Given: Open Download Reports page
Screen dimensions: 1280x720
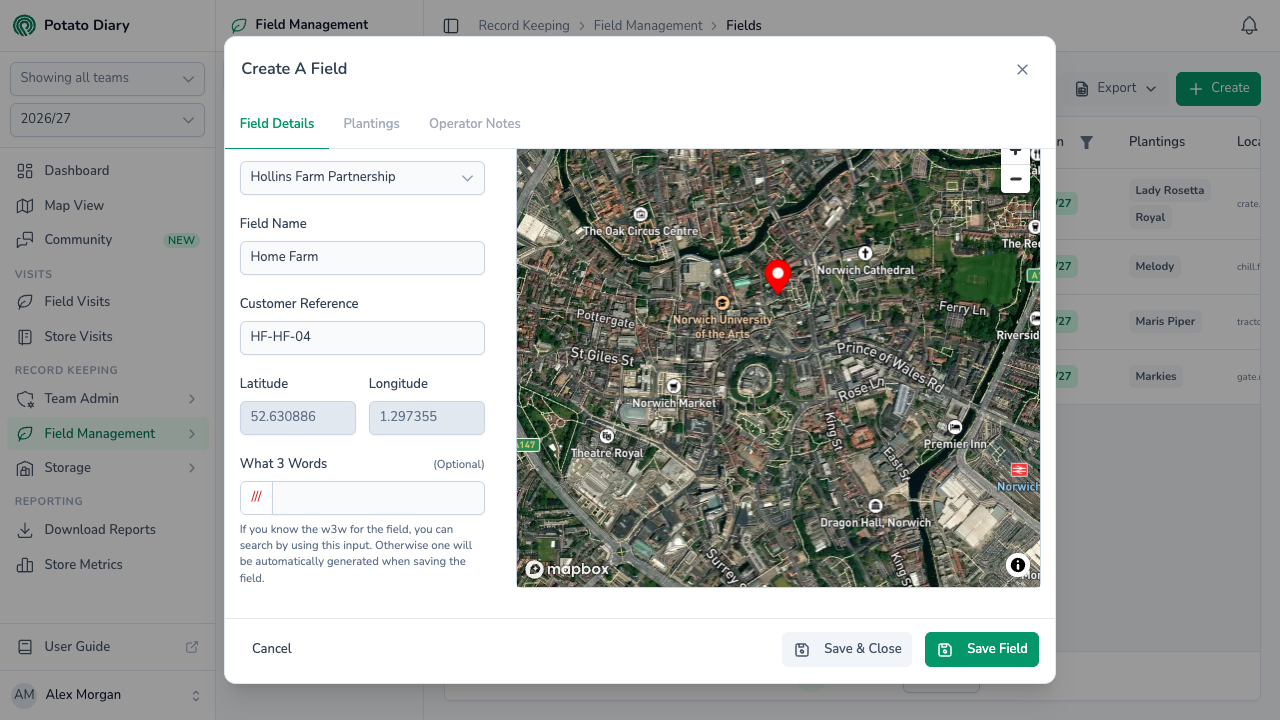Looking at the screenshot, I should tap(108, 530).
